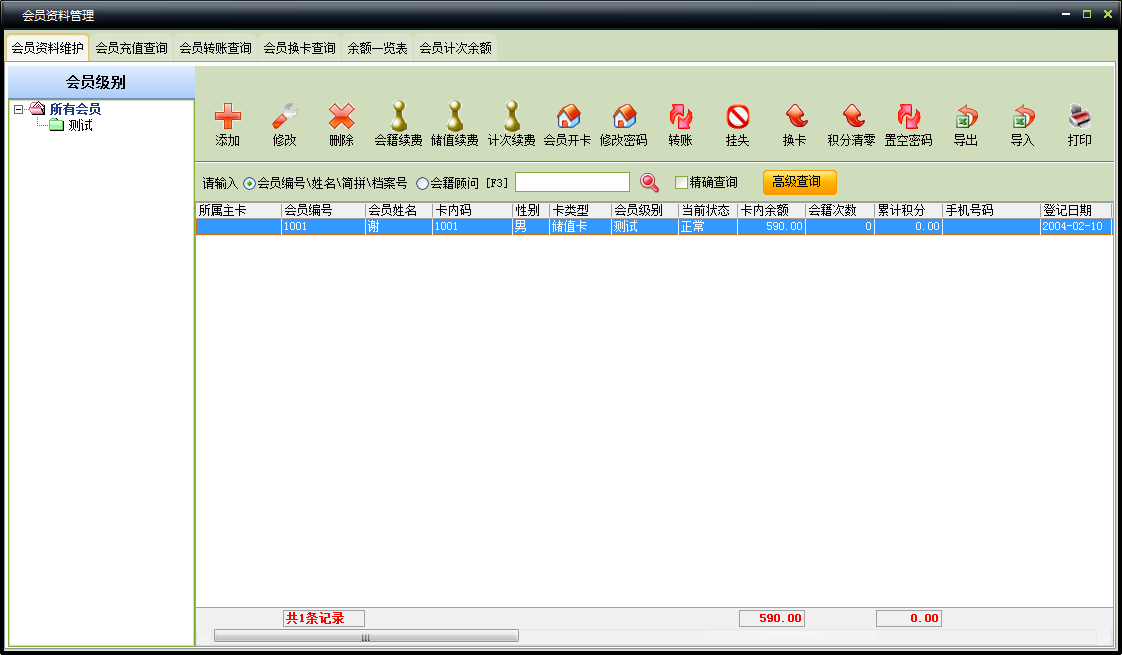Click the footer total 590.00

pos(772,618)
